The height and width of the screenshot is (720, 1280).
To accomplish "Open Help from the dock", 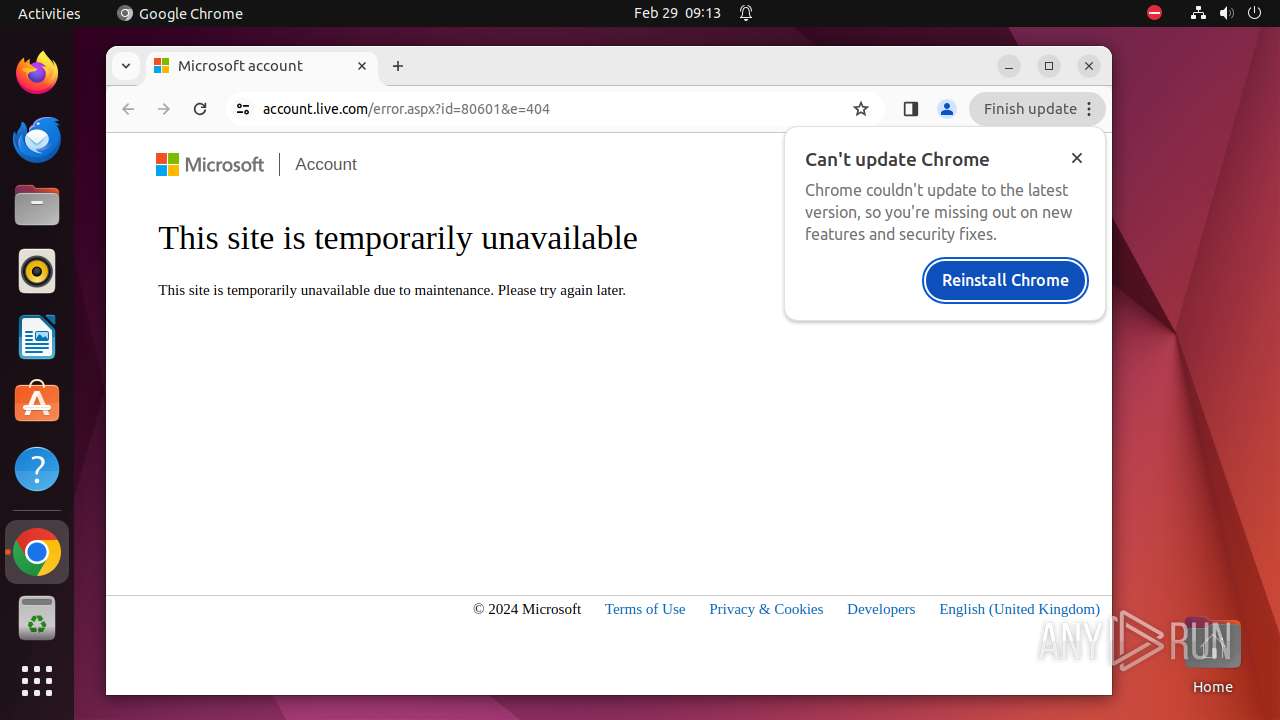I will pyautogui.click(x=37, y=469).
